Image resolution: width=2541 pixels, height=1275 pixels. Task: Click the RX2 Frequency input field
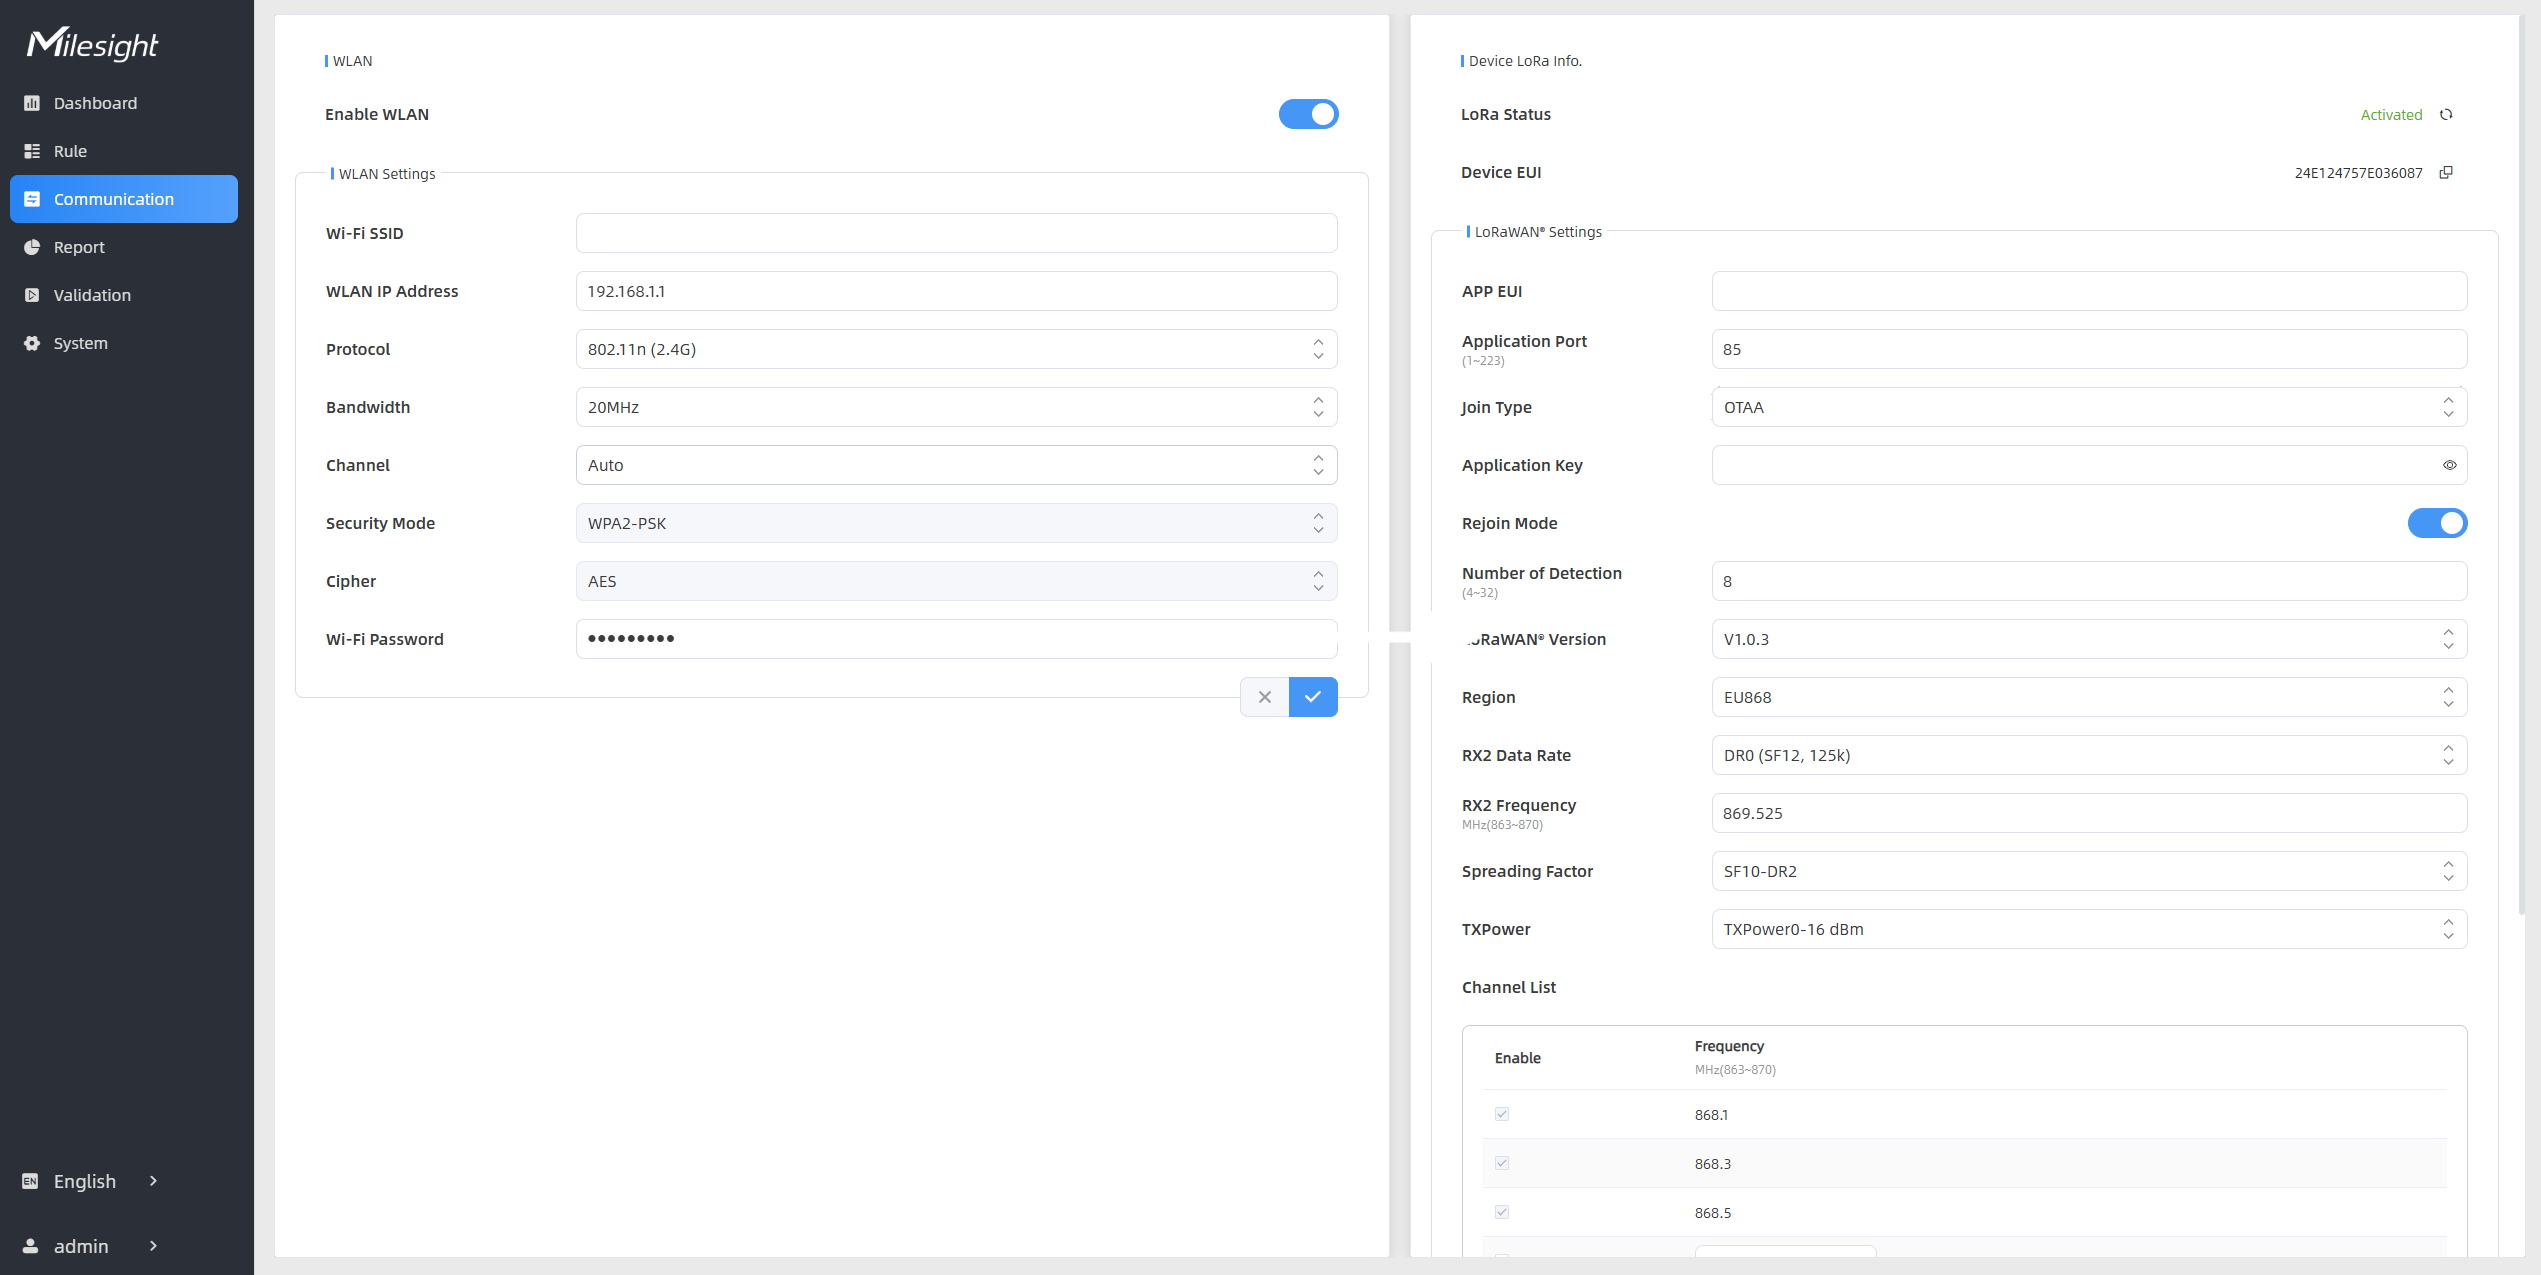(2088, 813)
